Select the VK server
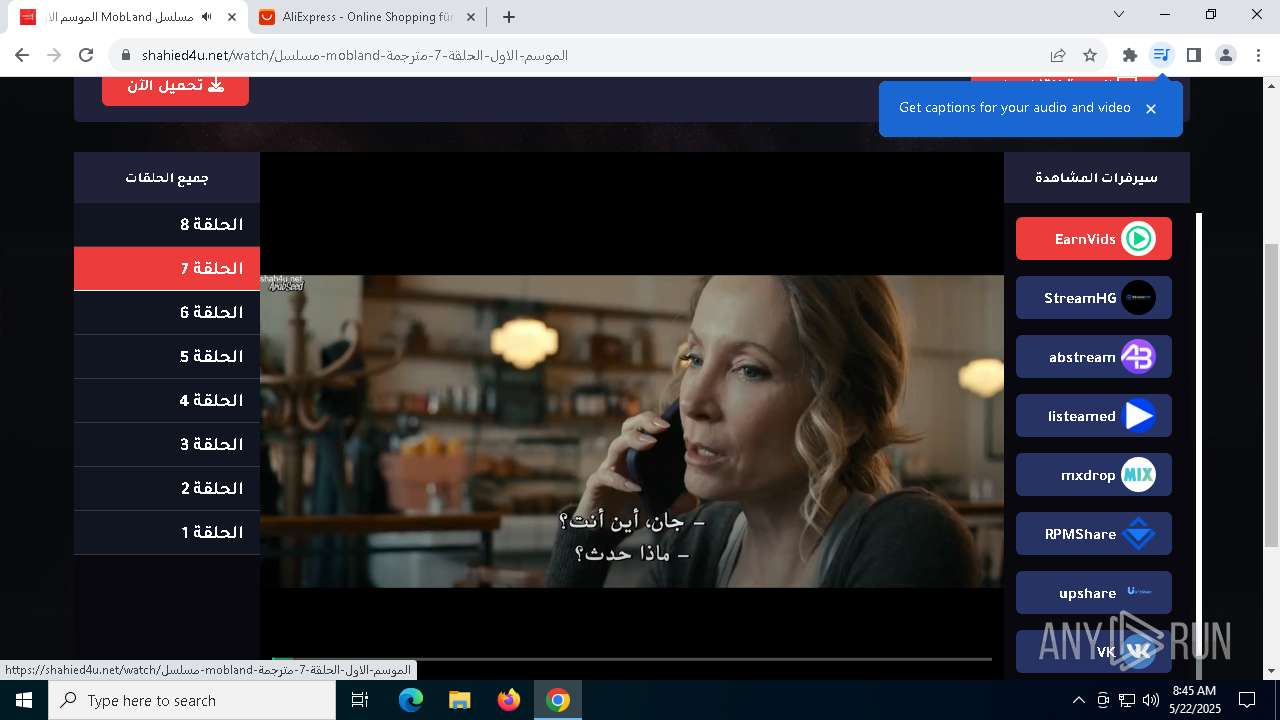This screenshot has height=720, width=1280. tap(1093, 651)
